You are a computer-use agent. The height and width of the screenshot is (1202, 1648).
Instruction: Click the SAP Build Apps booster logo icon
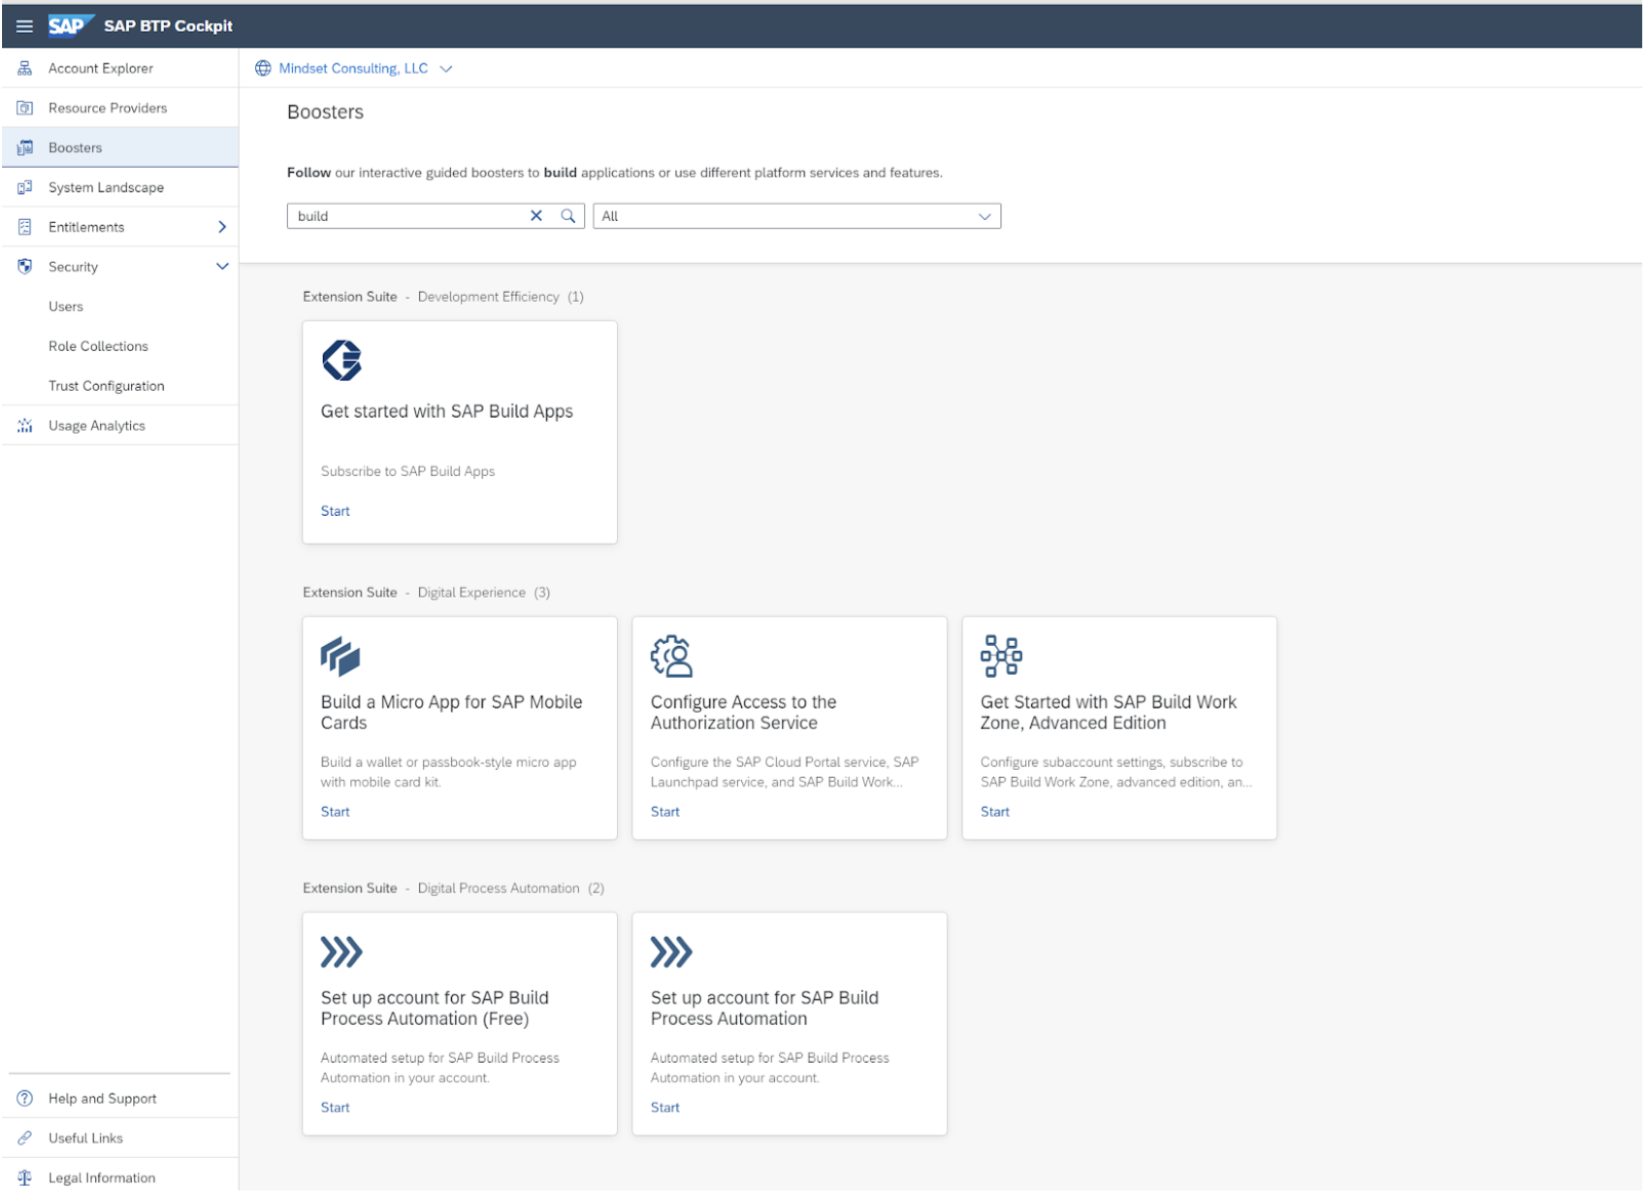pyautogui.click(x=342, y=362)
